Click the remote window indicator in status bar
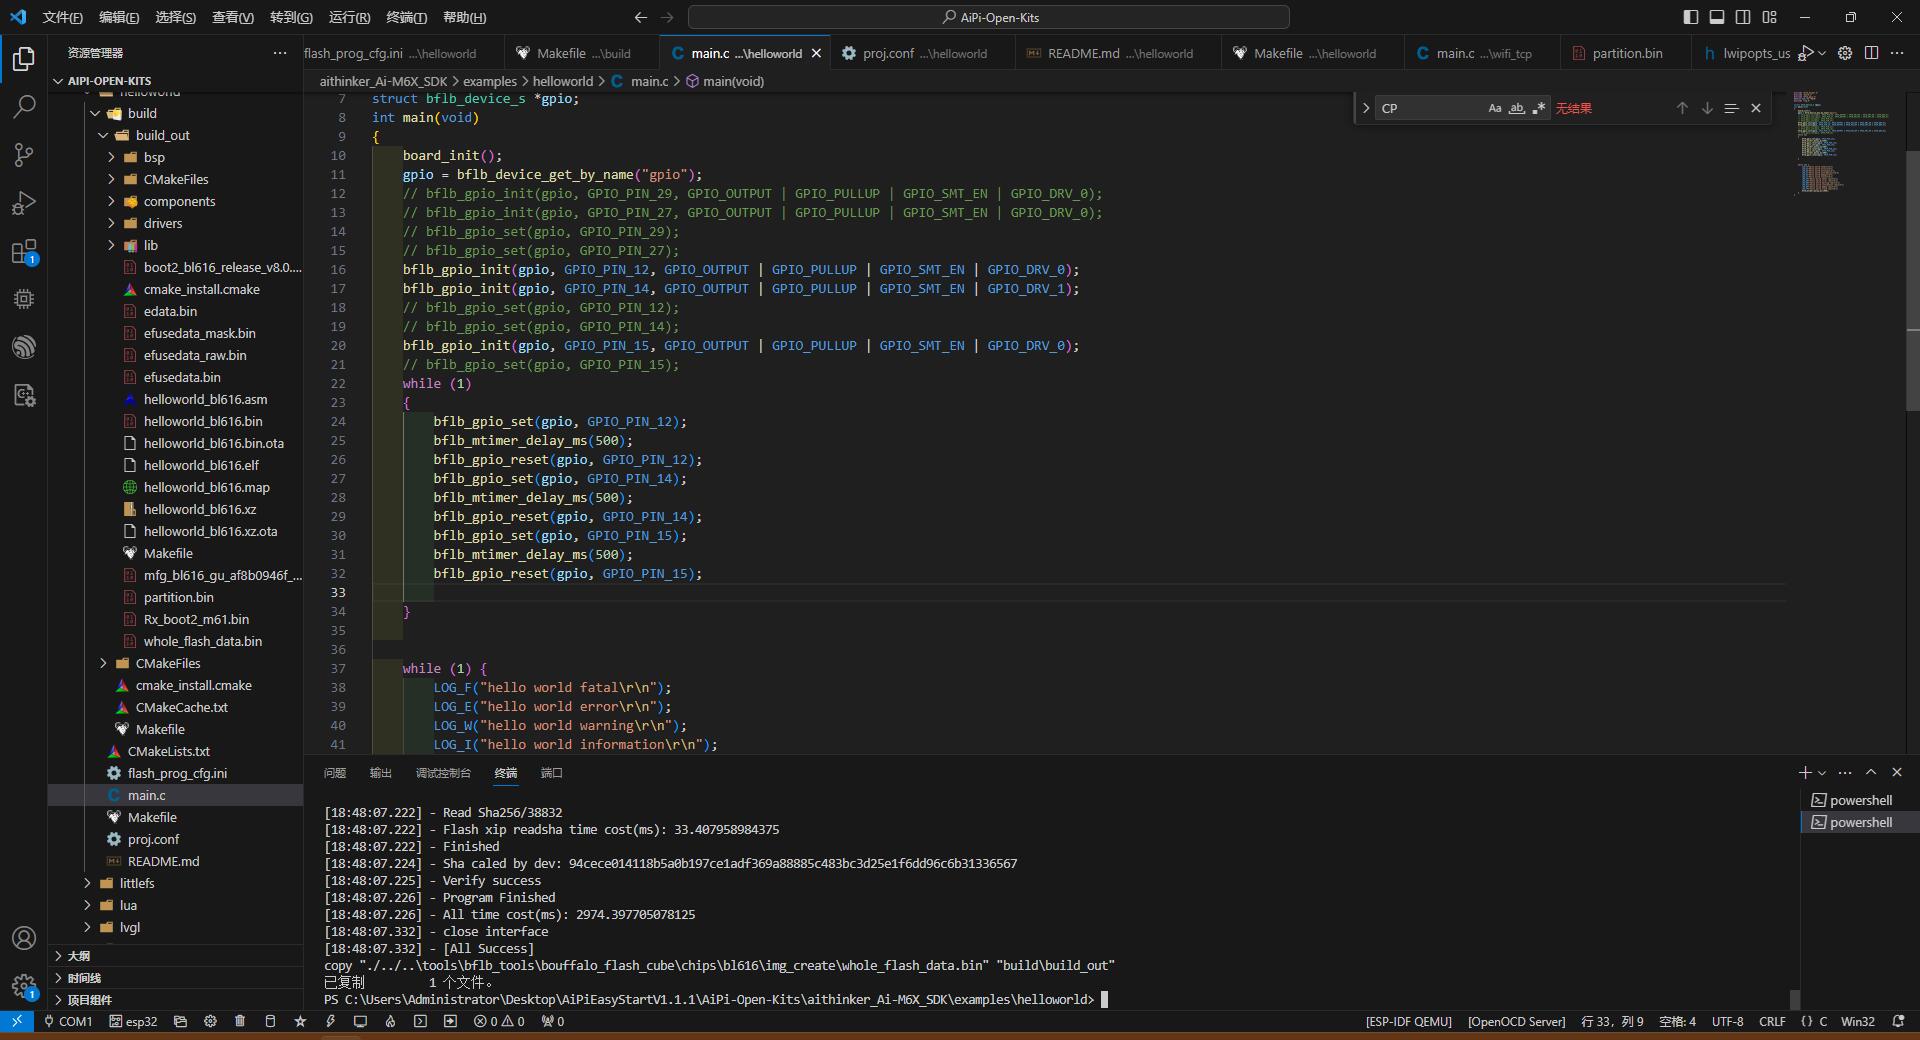 (x=16, y=1021)
